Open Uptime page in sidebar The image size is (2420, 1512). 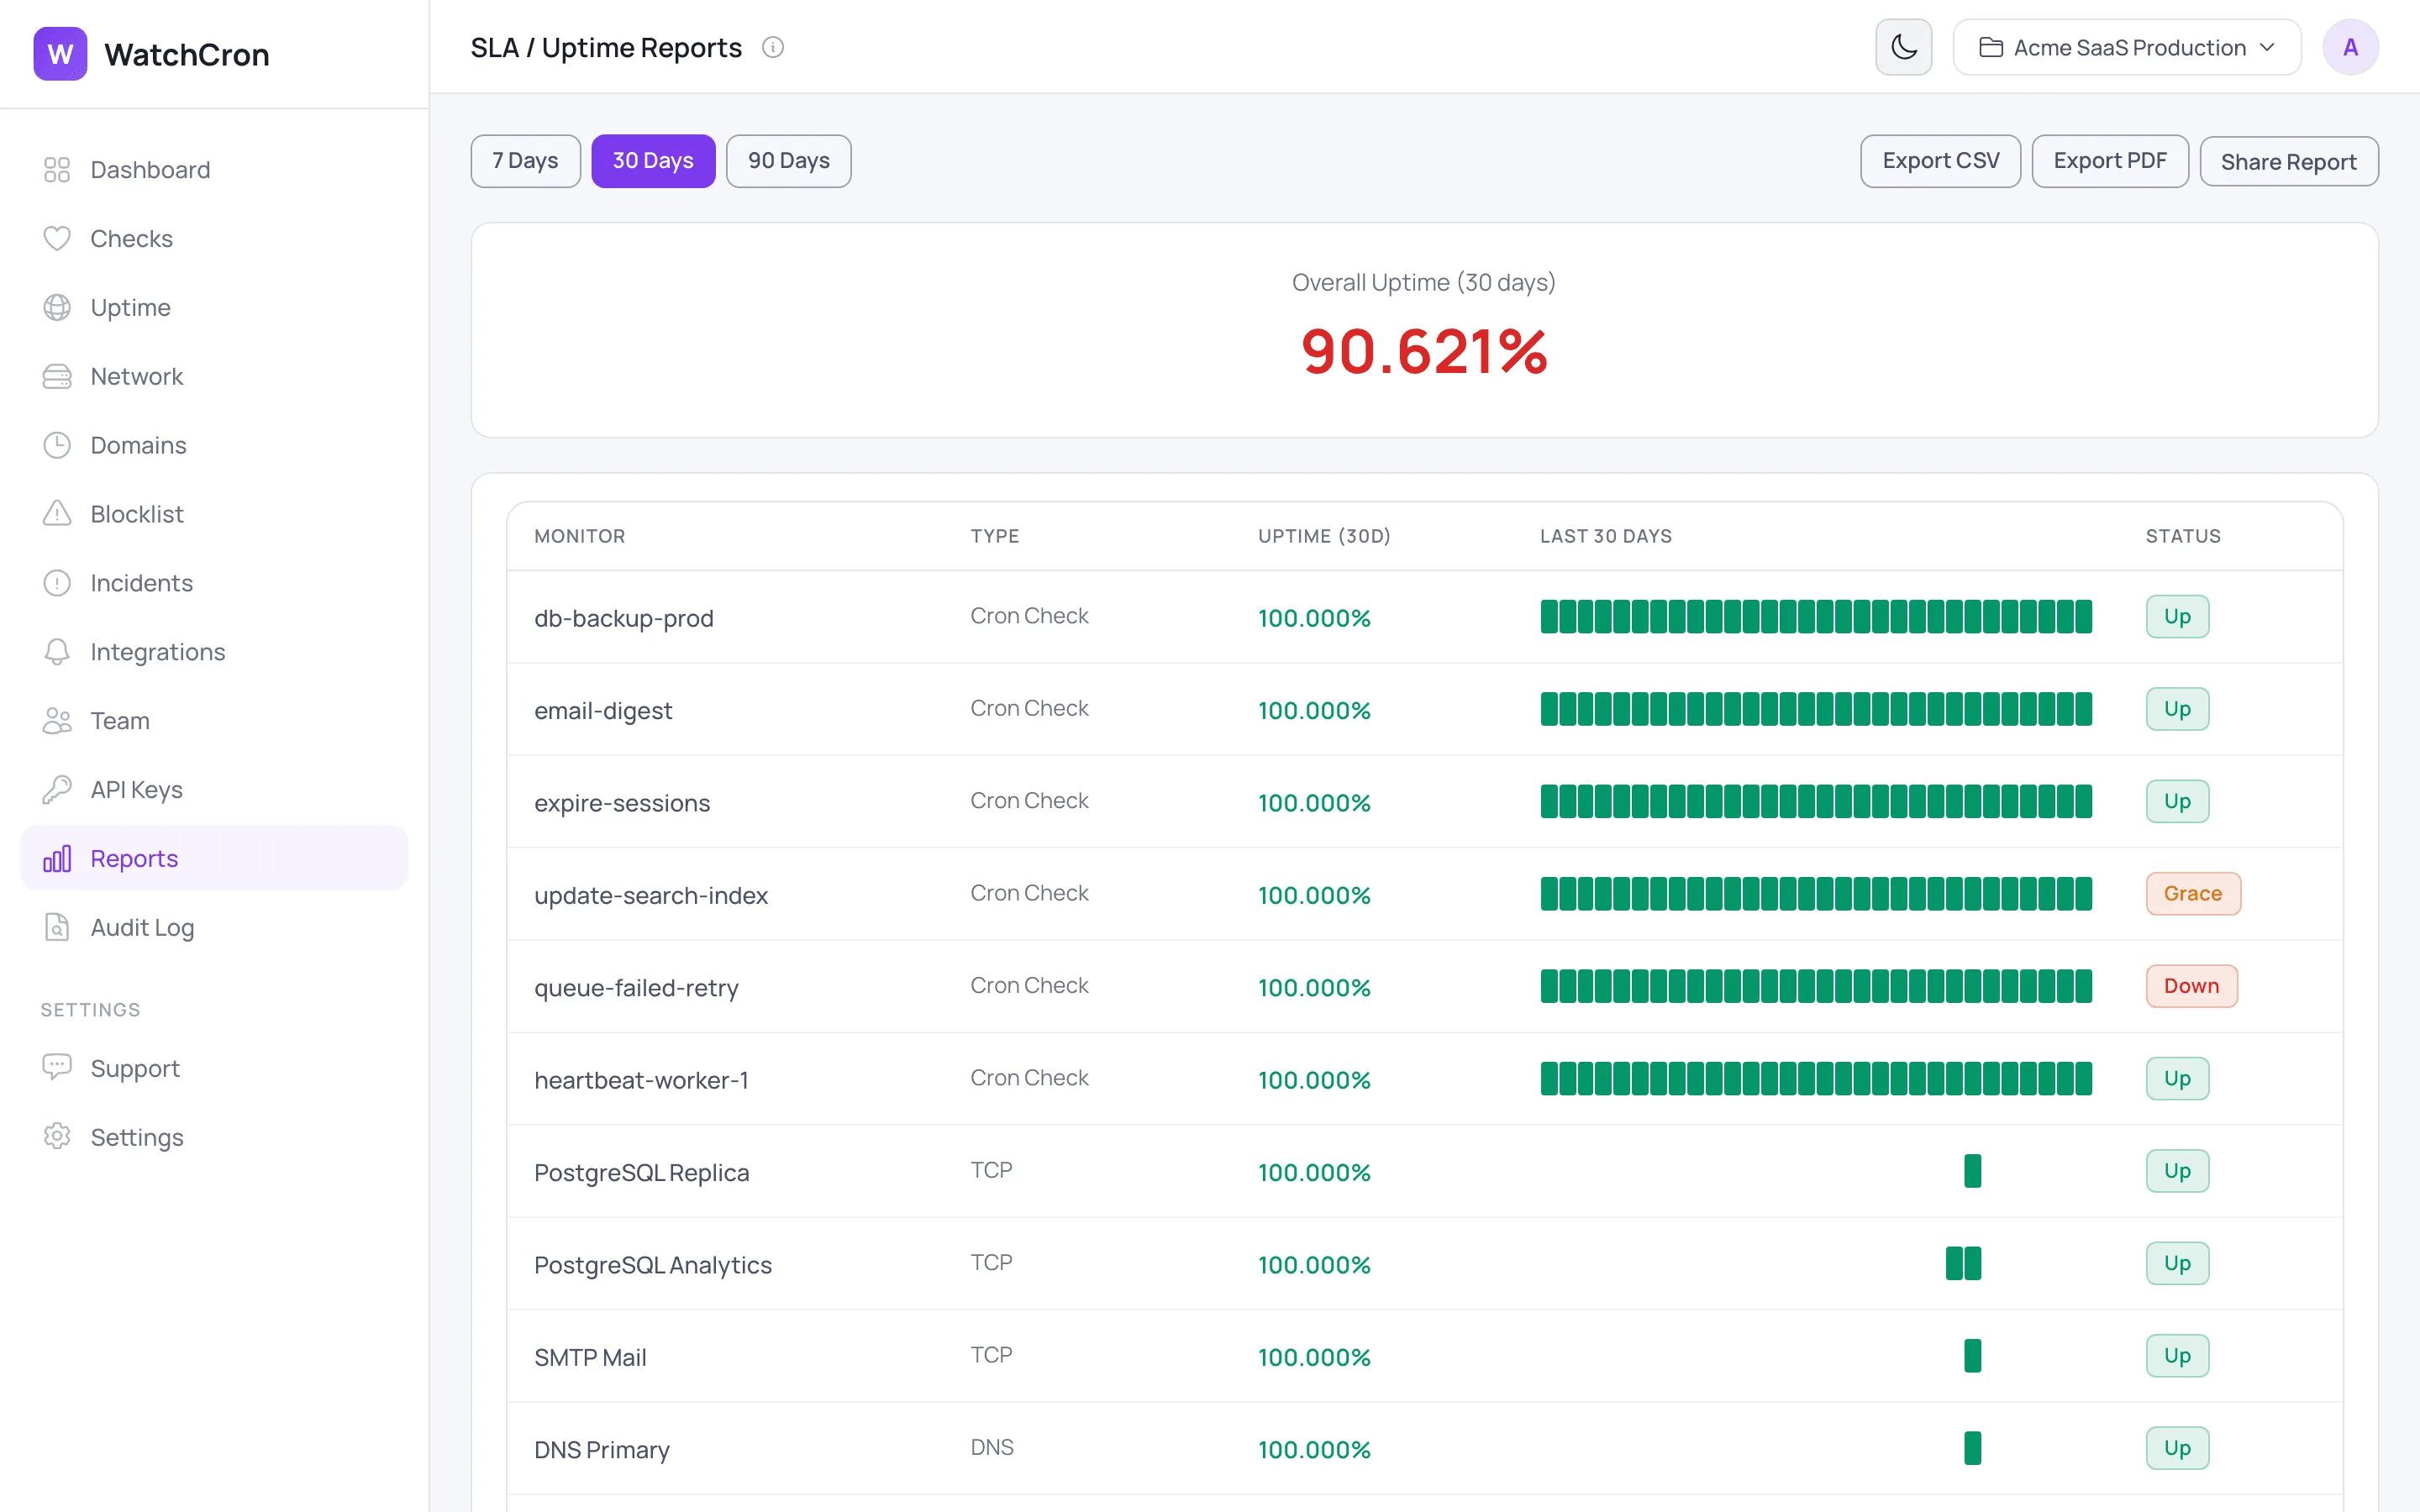tap(214, 308)
